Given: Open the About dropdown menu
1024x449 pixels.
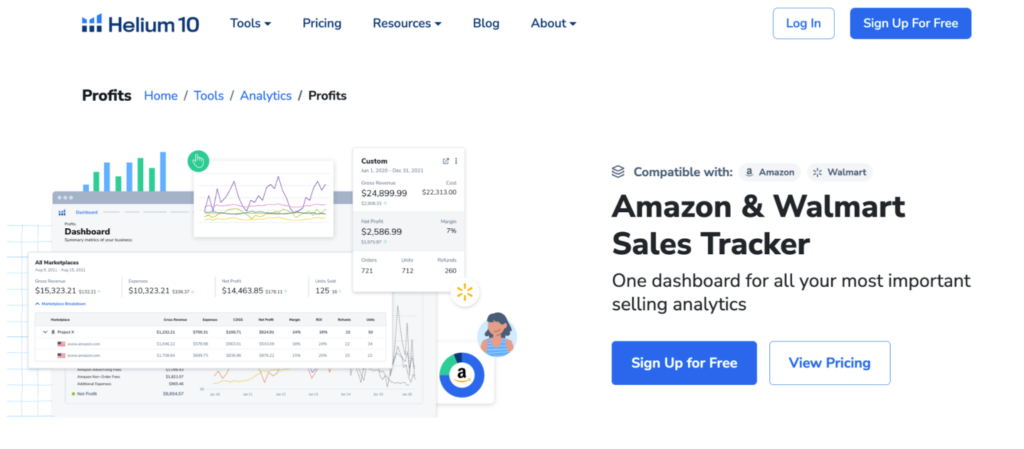Looking at the screenshot, I should click(553, 23).
